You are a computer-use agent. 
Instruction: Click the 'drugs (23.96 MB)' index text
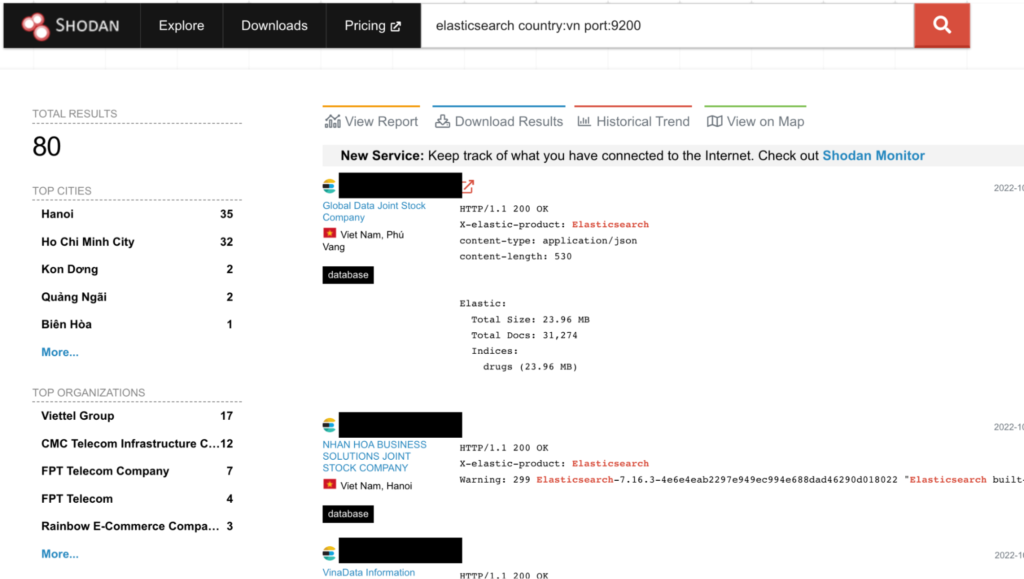click(x=530, y=367)
